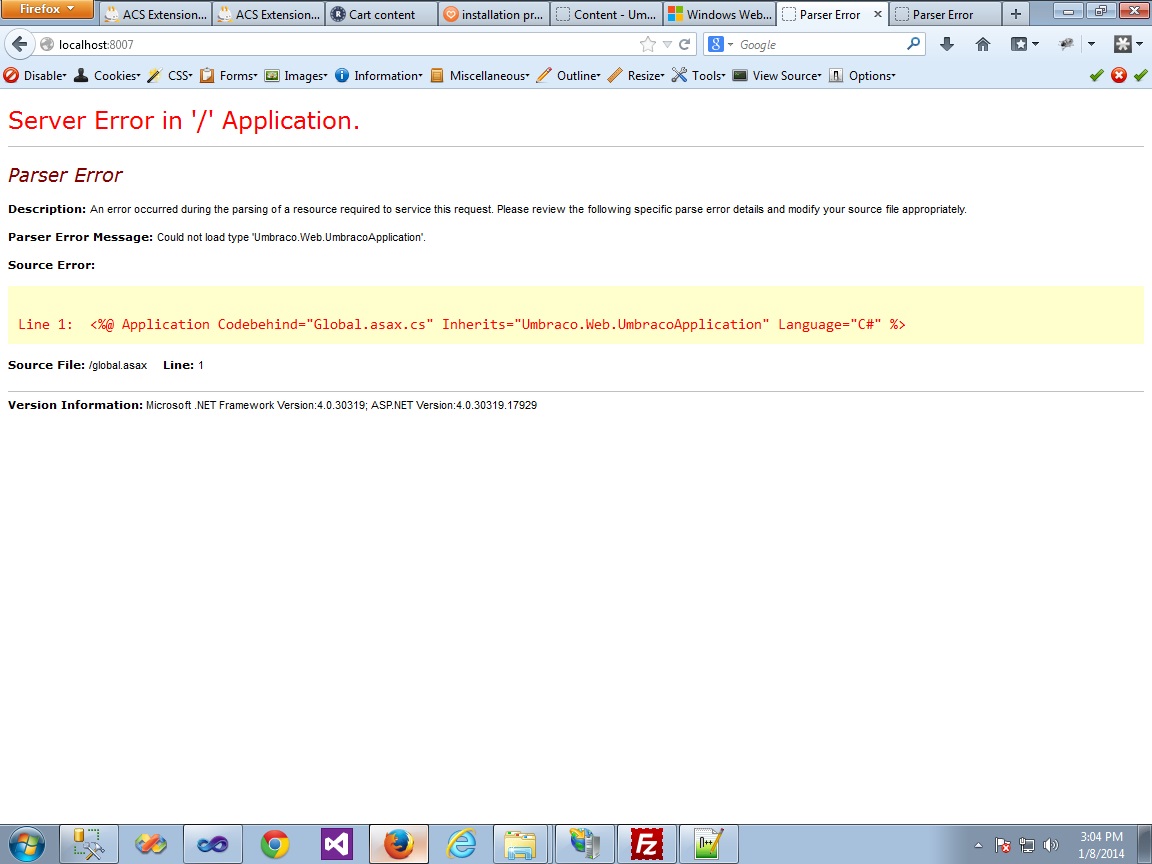Open Internet Explorer from the taskbar
The height and width of the screenshot is (864, 1152).
[461, 845]
